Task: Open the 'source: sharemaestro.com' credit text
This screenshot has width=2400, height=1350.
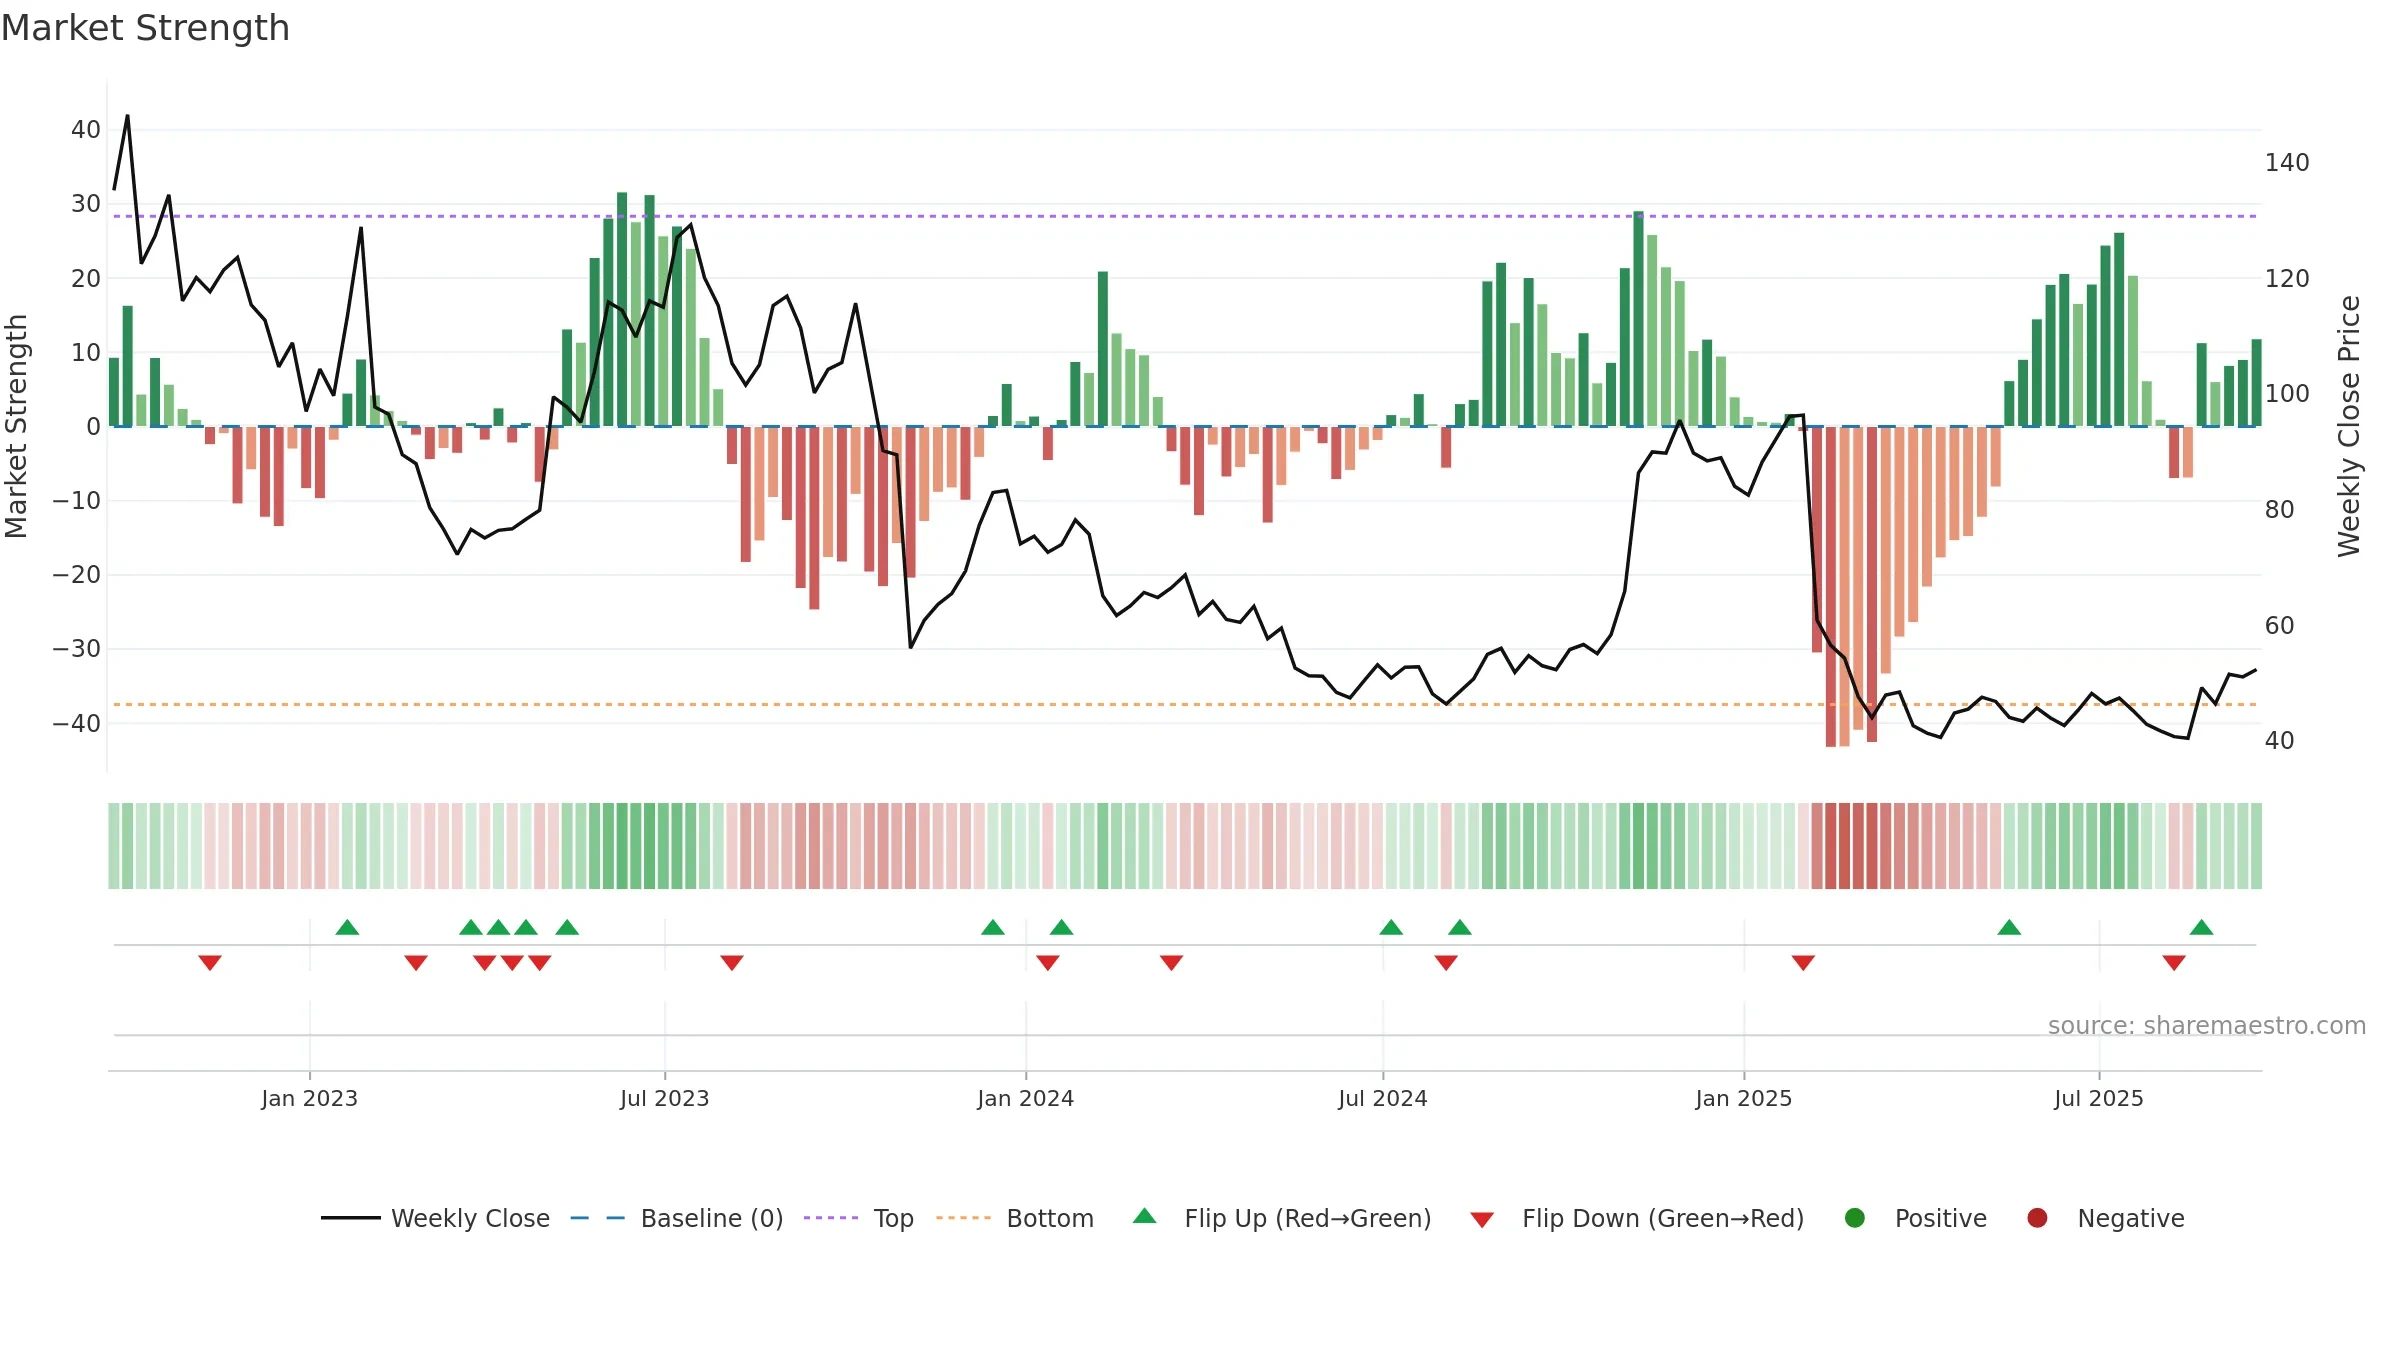Action: pos(2207,1025)
